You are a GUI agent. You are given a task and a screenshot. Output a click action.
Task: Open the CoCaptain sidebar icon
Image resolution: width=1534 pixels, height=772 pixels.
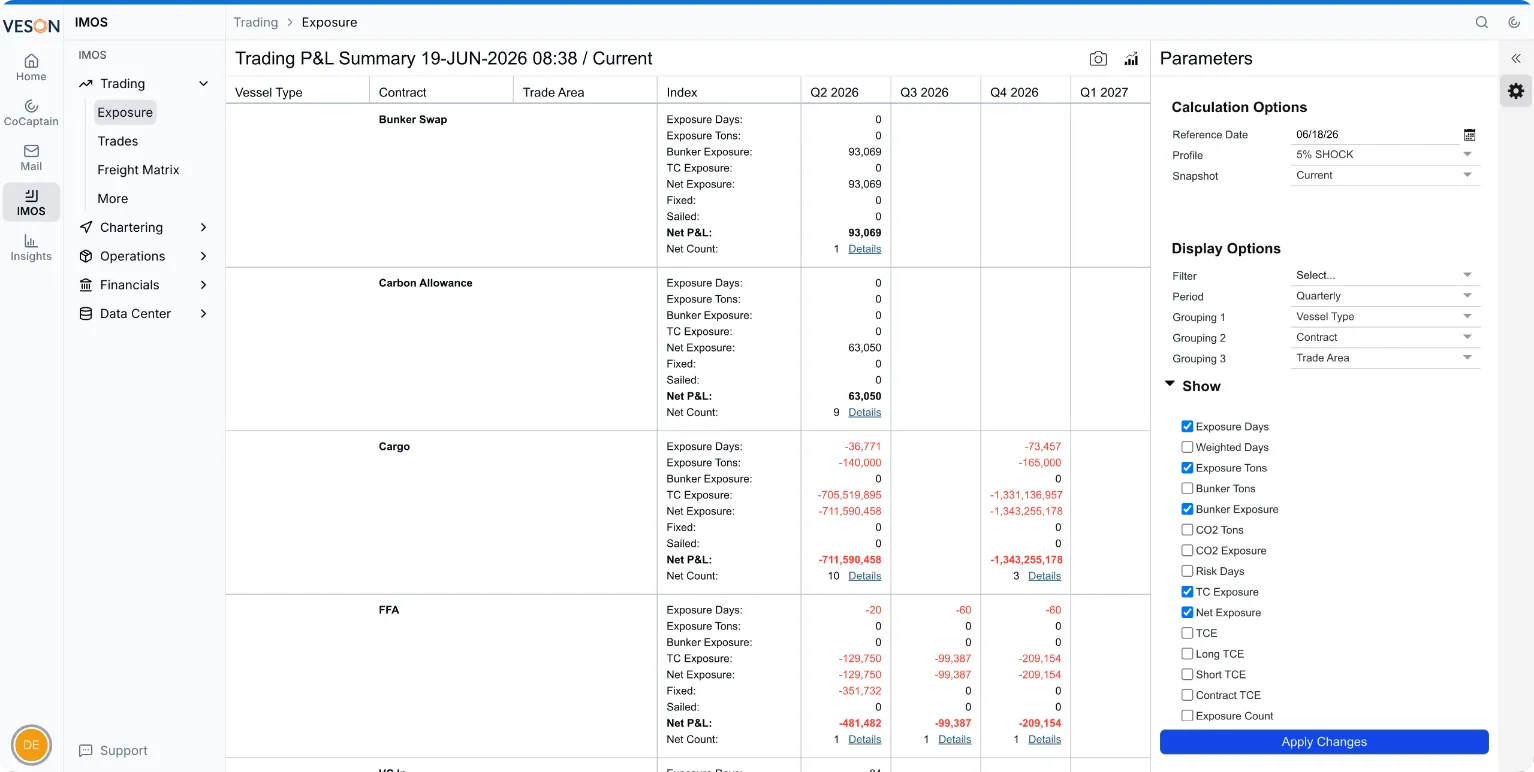pos(31,112)
